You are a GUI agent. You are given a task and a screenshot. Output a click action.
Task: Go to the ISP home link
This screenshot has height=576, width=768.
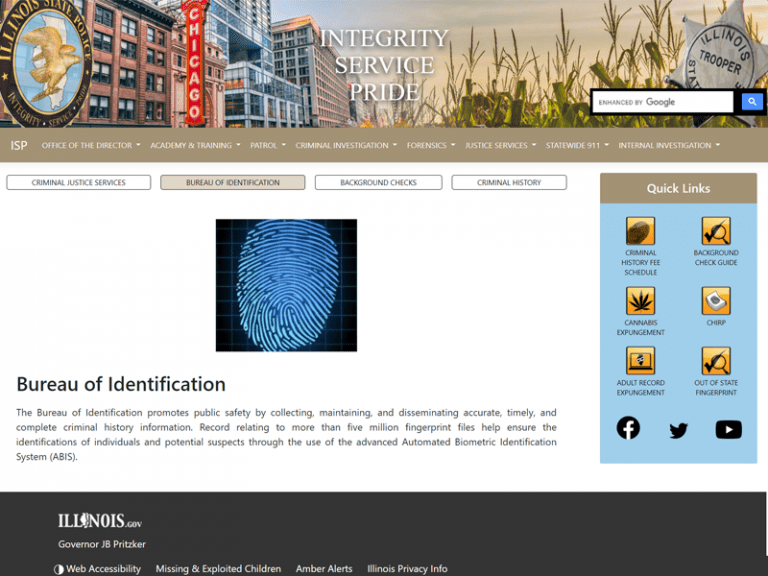point(19,145)
